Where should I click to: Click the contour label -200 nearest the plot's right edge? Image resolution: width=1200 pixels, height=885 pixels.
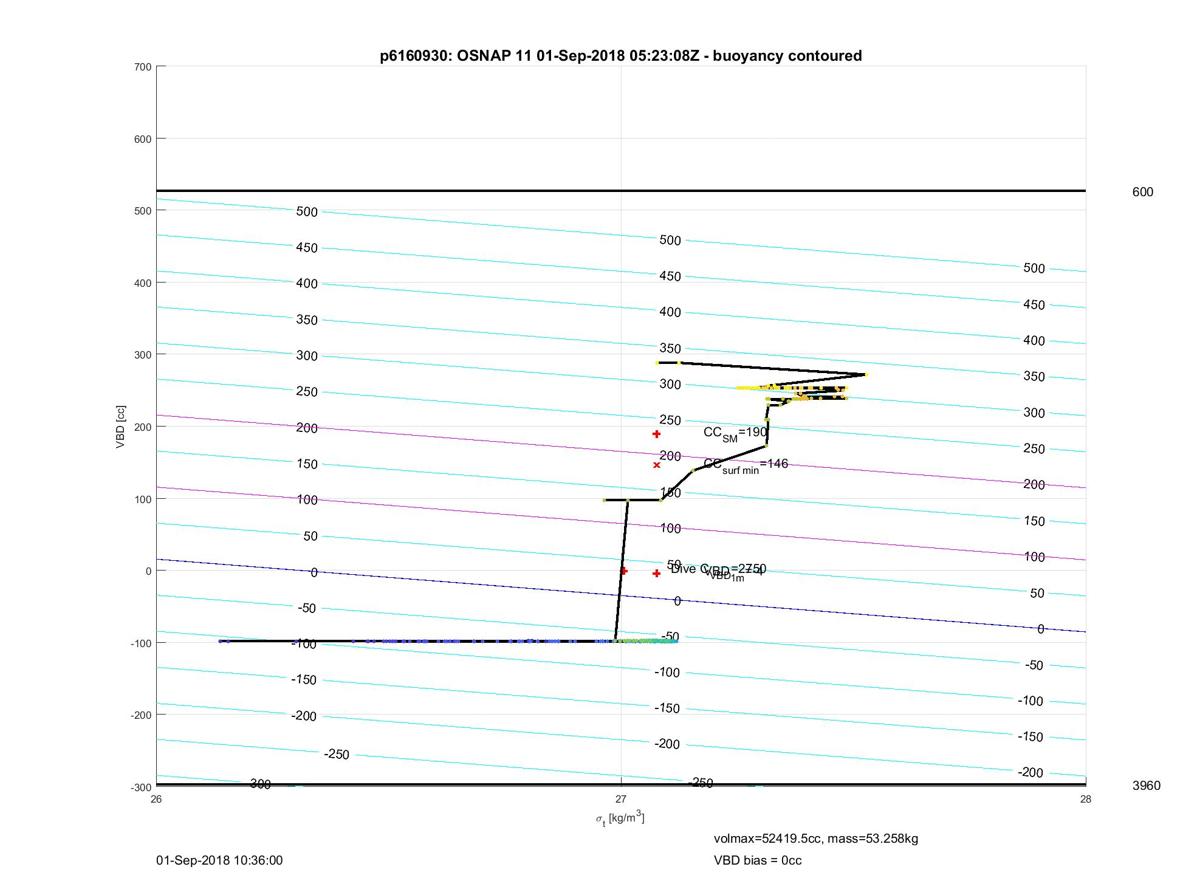1030,773
